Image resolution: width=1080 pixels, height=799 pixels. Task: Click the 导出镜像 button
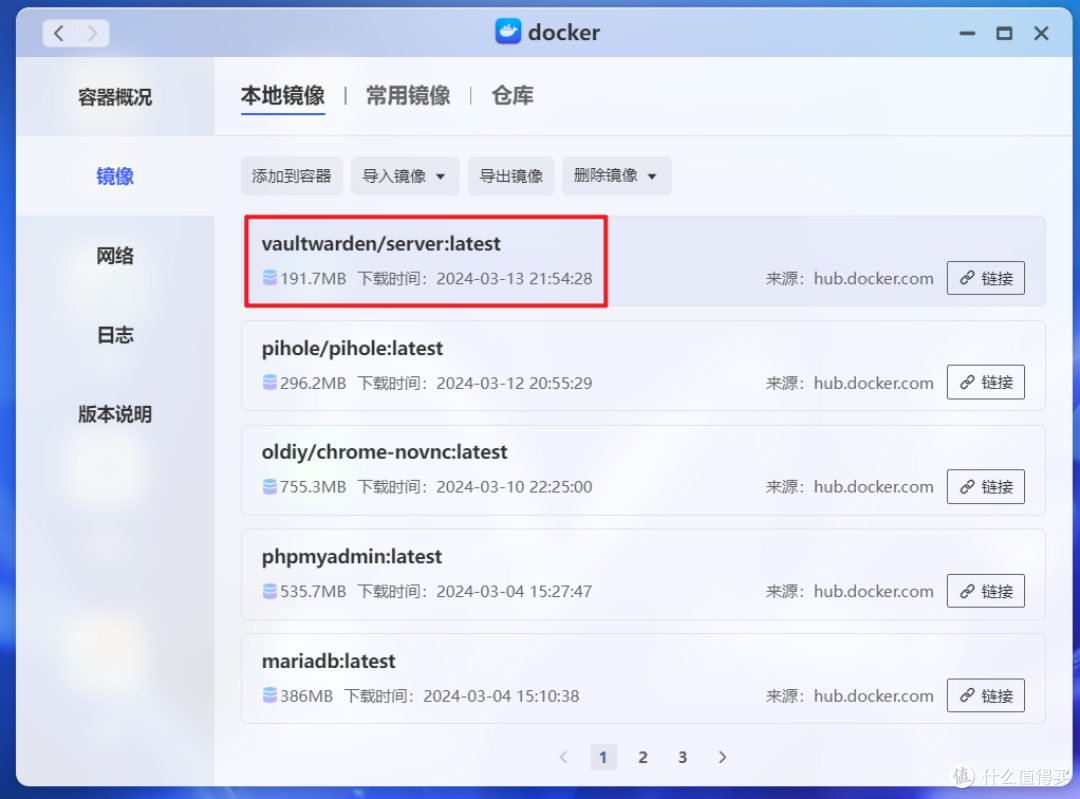click(x=511, y=176)
